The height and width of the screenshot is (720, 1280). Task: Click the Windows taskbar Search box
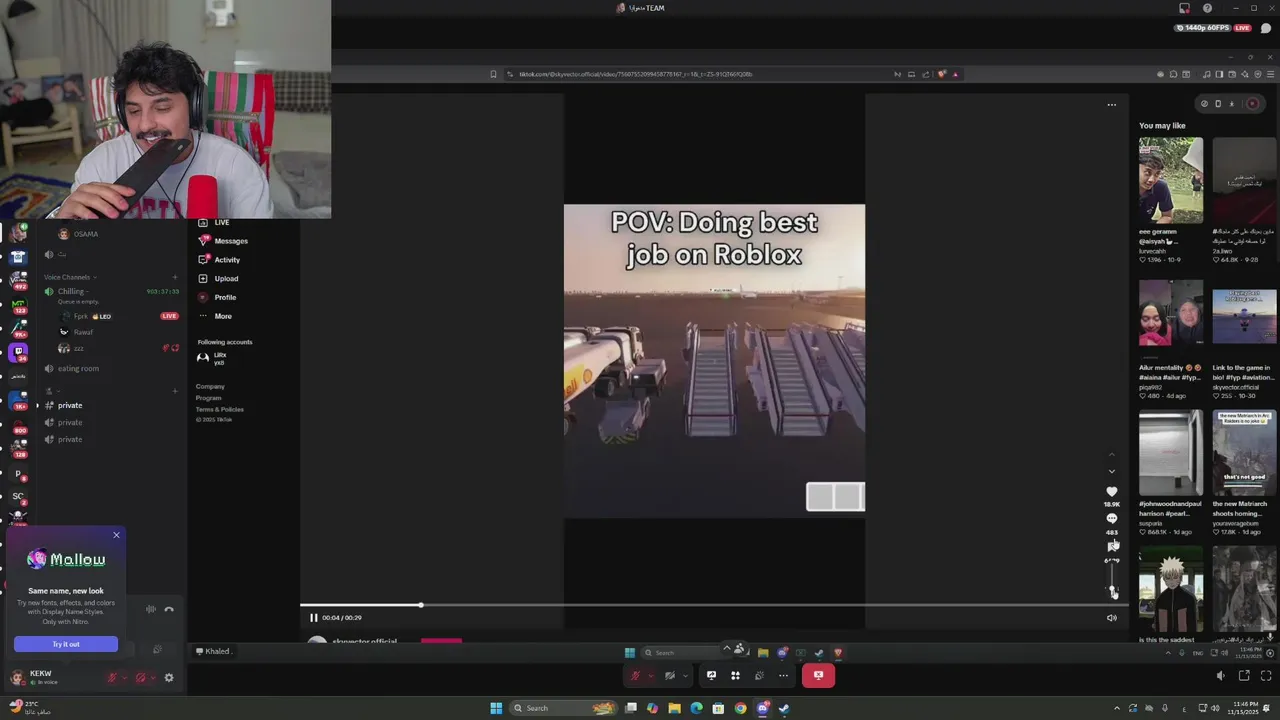click(563, 708)
